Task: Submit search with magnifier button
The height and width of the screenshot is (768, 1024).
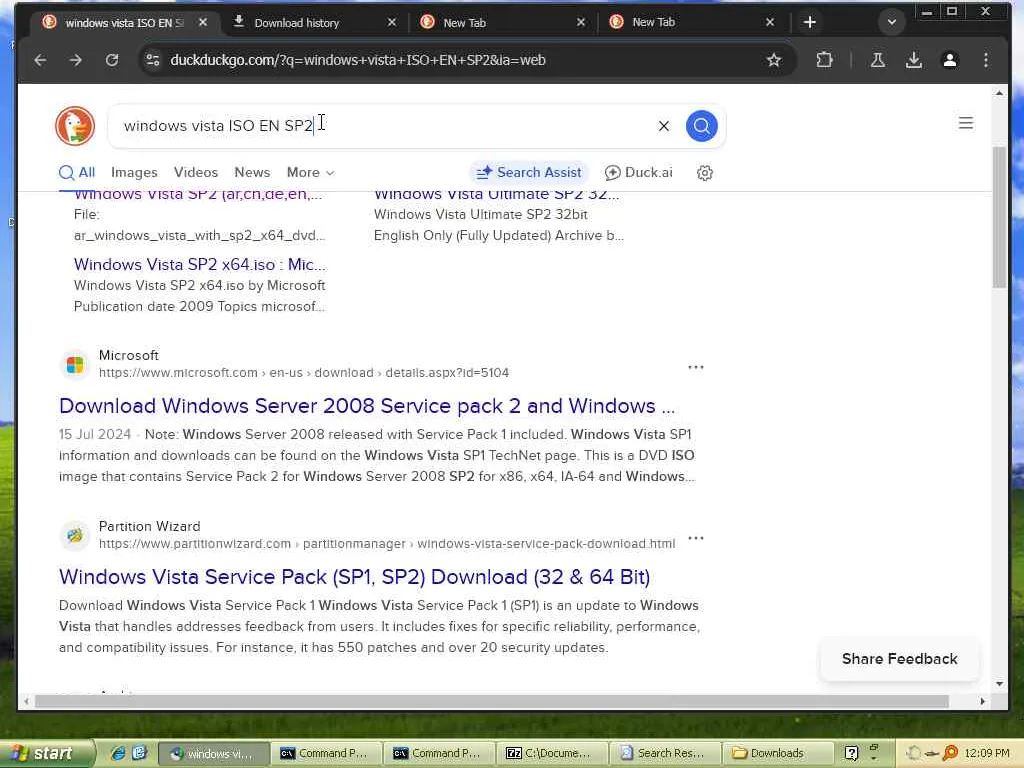Action: point(701,125)
